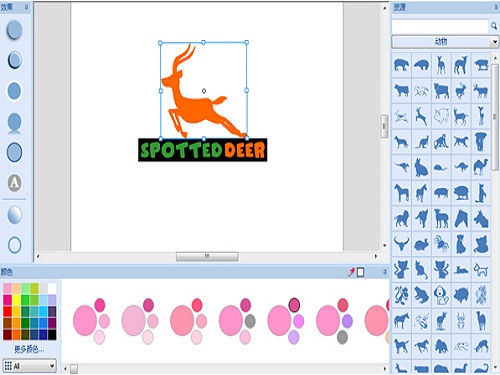Screen dimensions: 500x375
Task: Toggle the pin on the 颜色 panel
Action: (385, 272)
